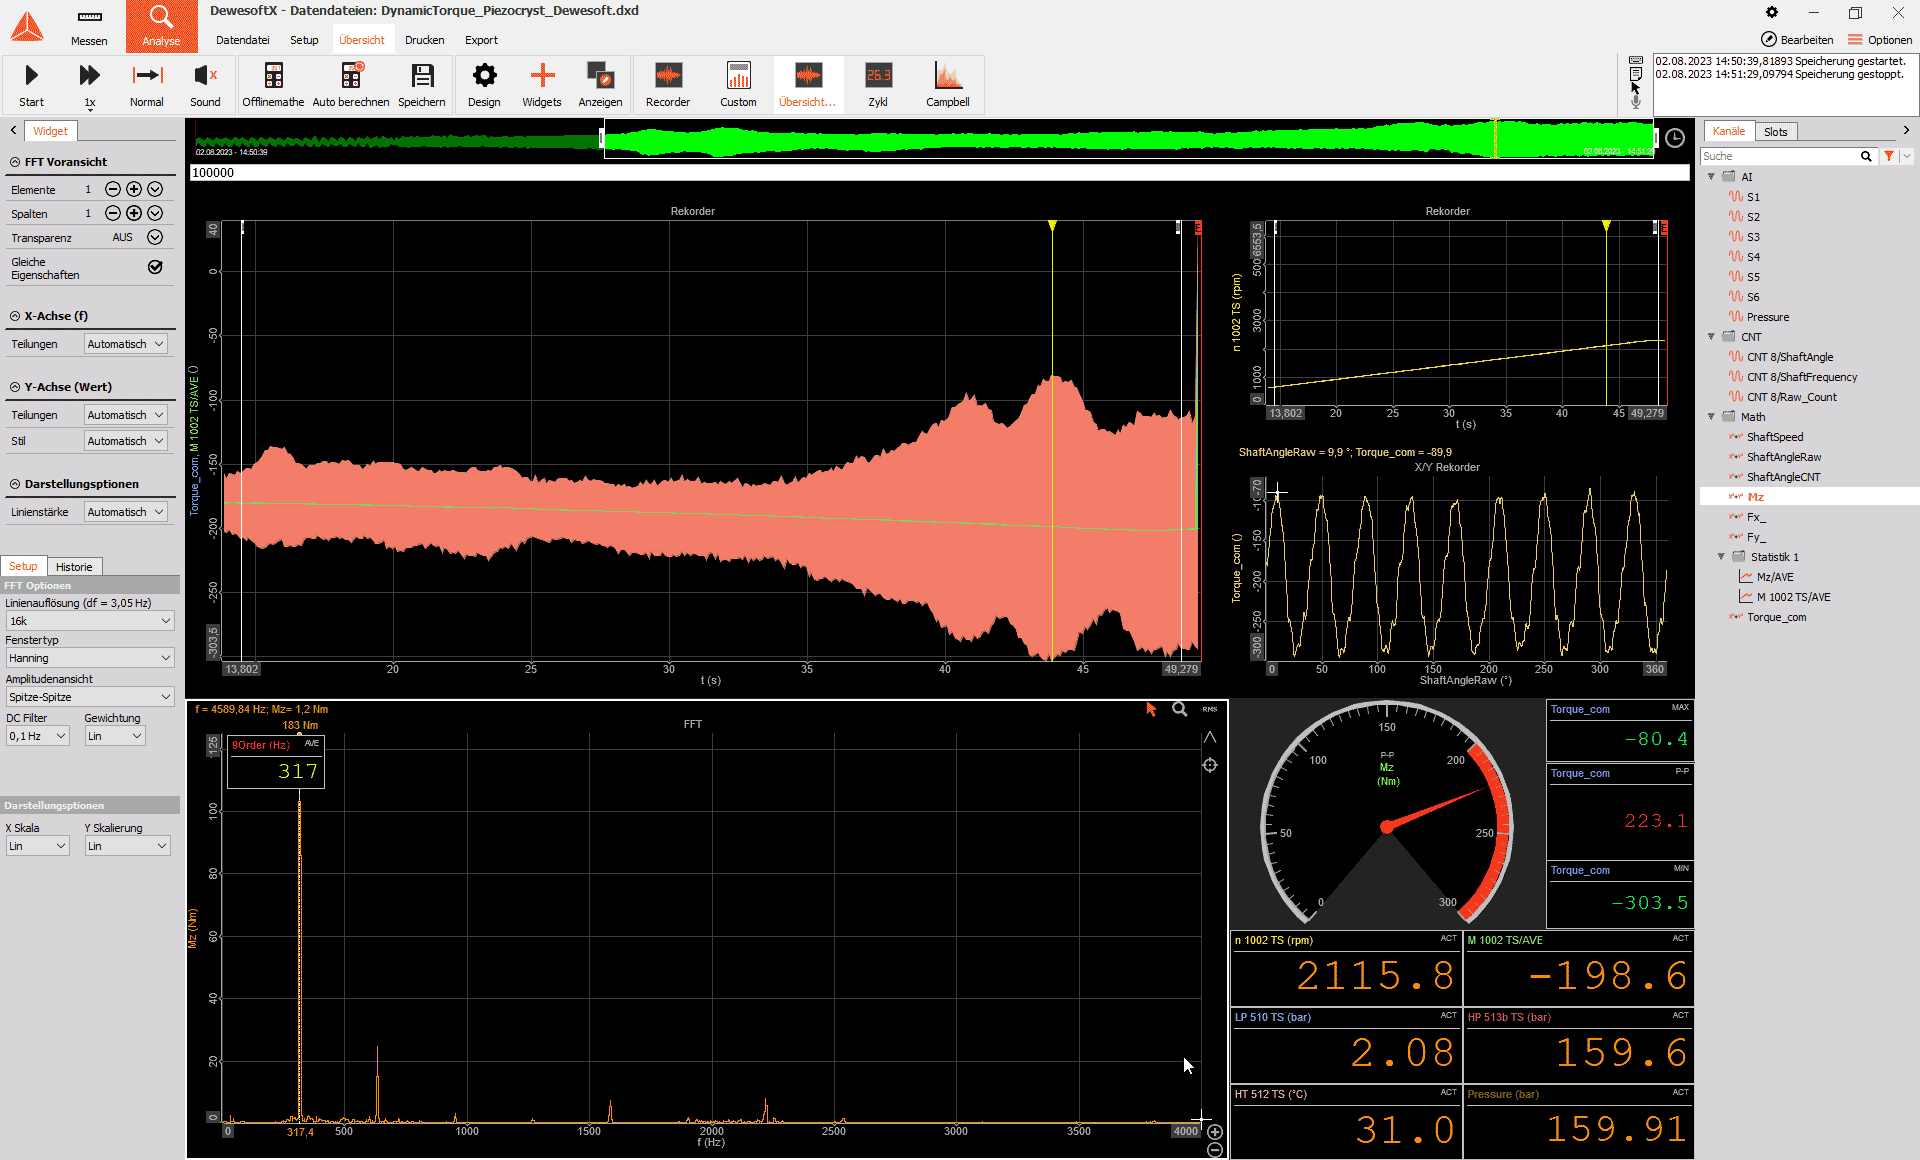Open the Amplitudenansicht Spitze-Spitze dropdown
The width and height of the screenshot is (1920, 1160).
tap(90, 697)
